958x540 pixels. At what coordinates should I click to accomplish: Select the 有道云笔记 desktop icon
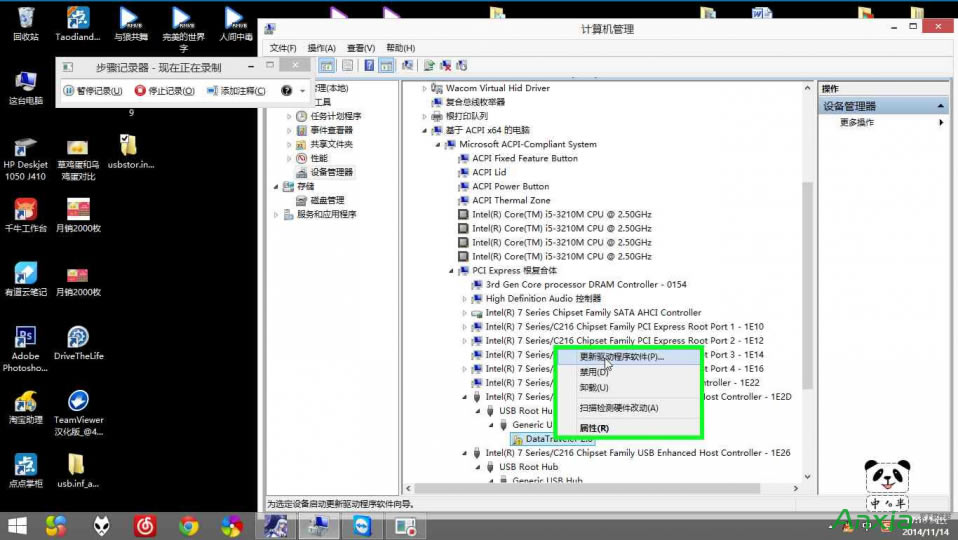26,279
